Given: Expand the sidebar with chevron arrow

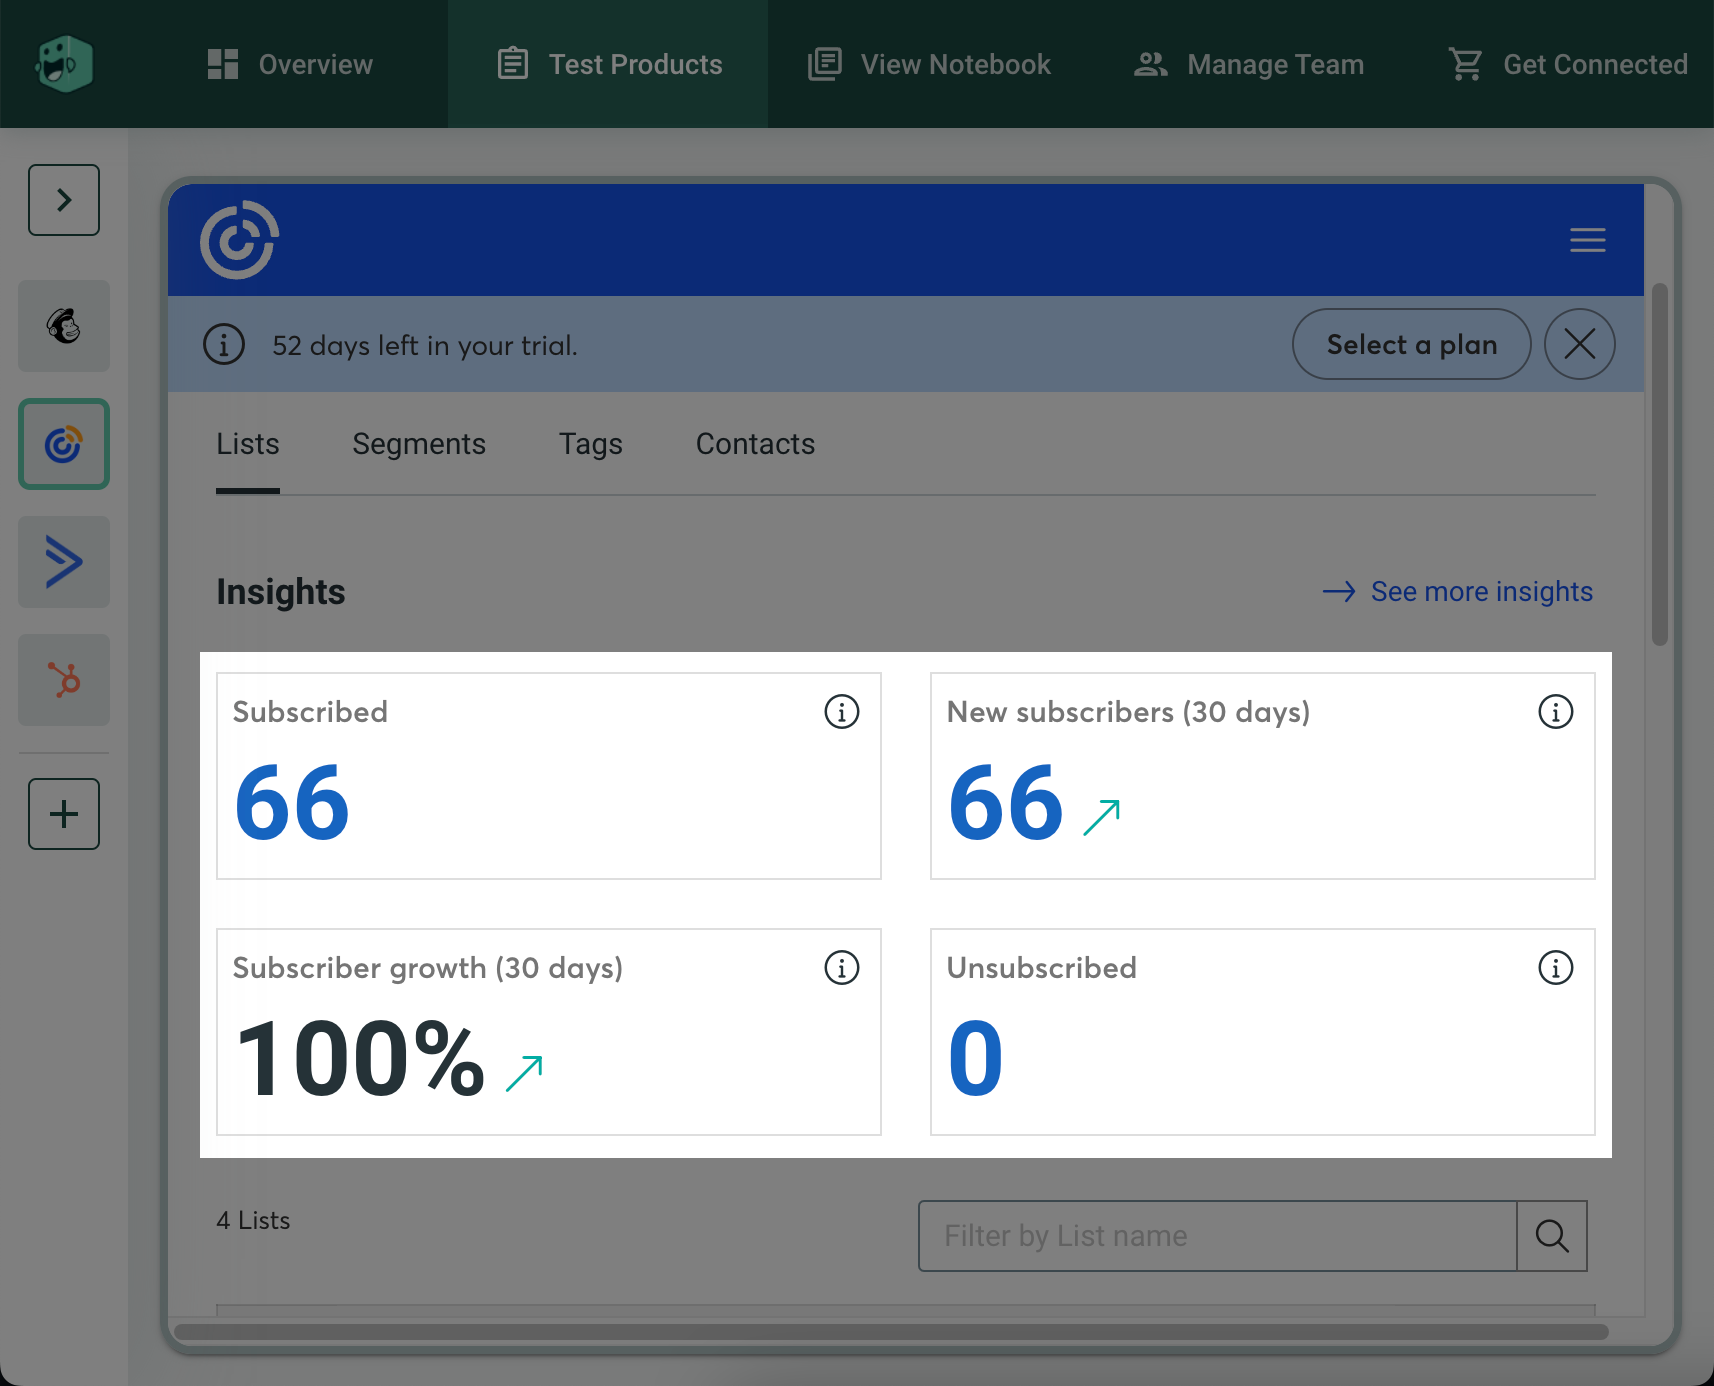Looking at the screenshot, I should click(x=64, y=200).
